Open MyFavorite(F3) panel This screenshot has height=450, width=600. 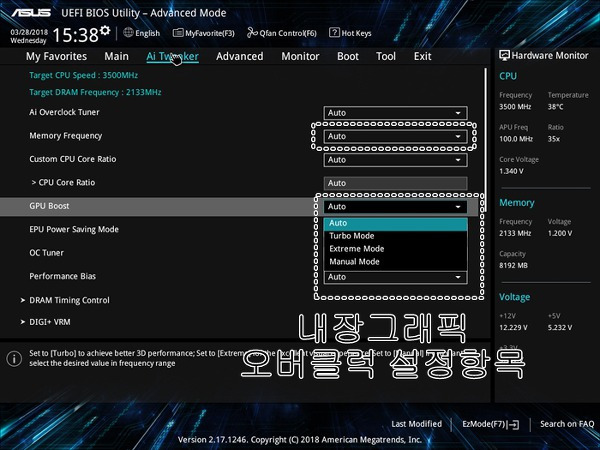pos(204,33)
